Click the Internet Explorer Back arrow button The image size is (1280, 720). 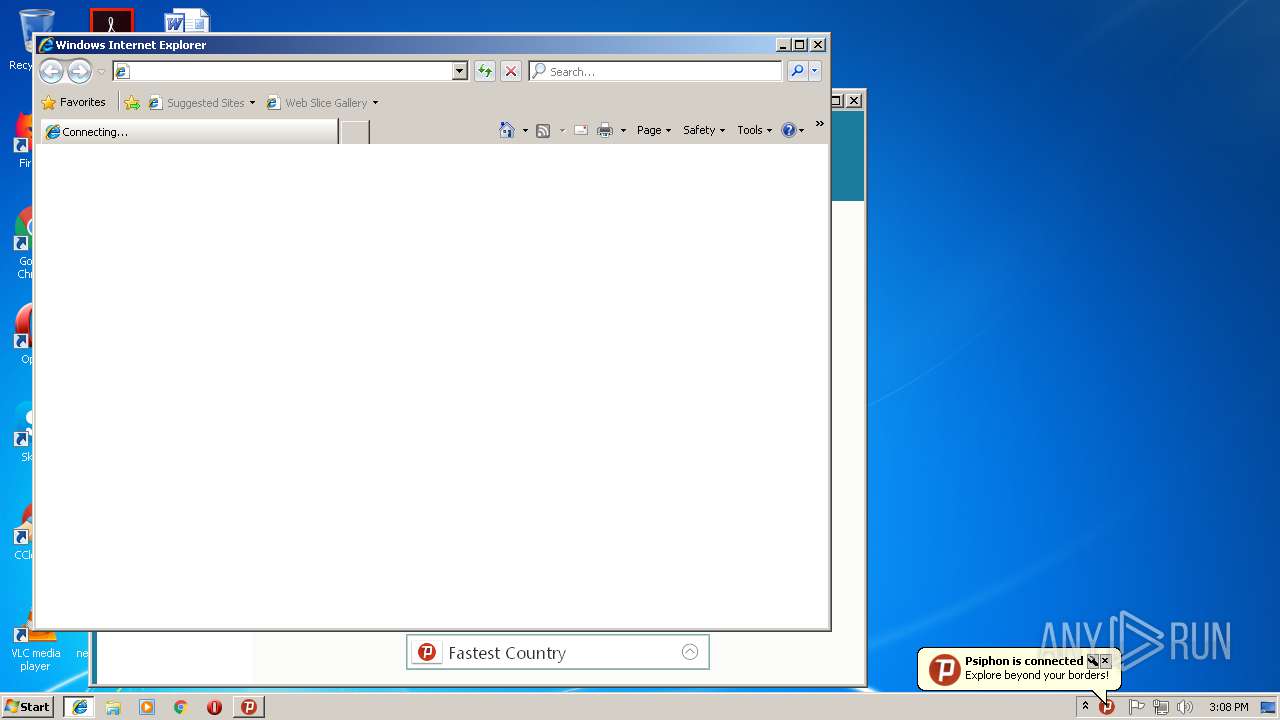(51, 71)
